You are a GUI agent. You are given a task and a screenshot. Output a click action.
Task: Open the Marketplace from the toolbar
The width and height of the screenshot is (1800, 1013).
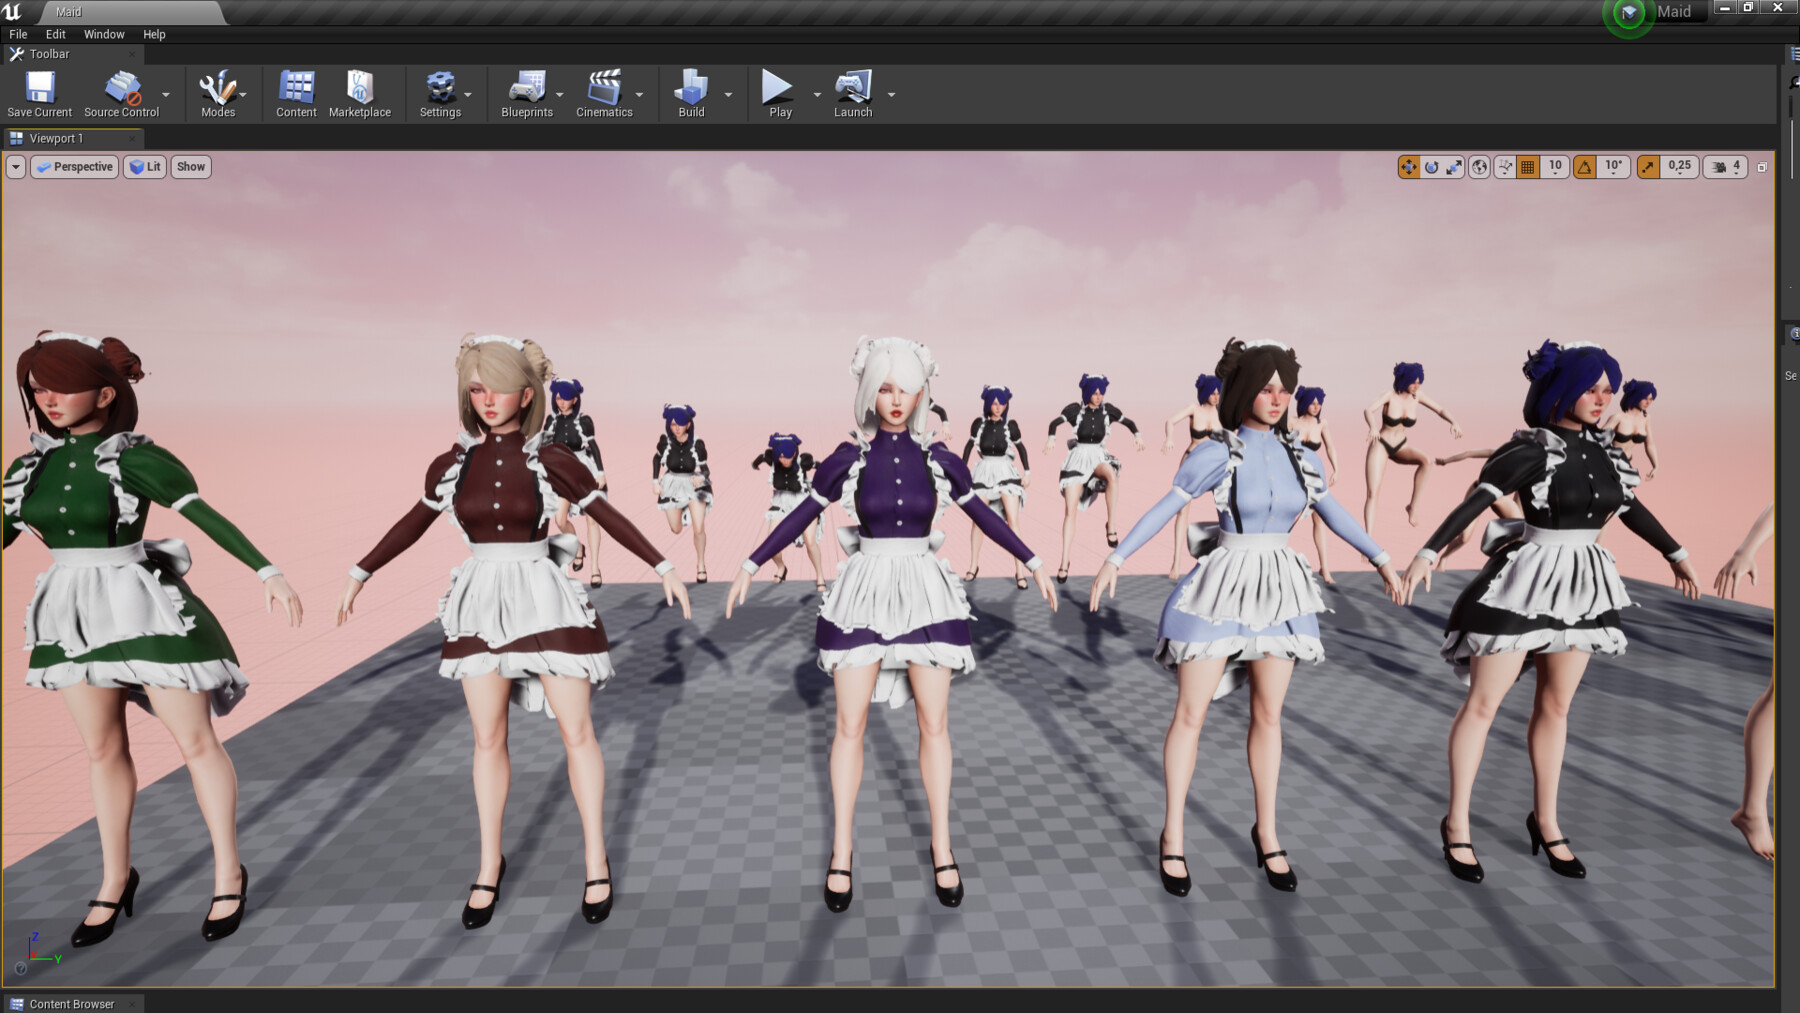[360, 93]
